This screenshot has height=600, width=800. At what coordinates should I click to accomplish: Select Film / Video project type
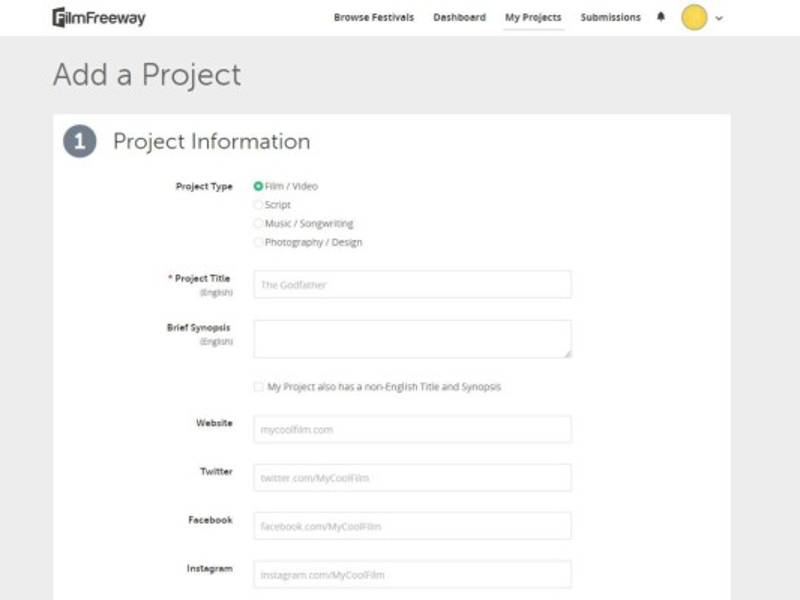click(259, 186)
